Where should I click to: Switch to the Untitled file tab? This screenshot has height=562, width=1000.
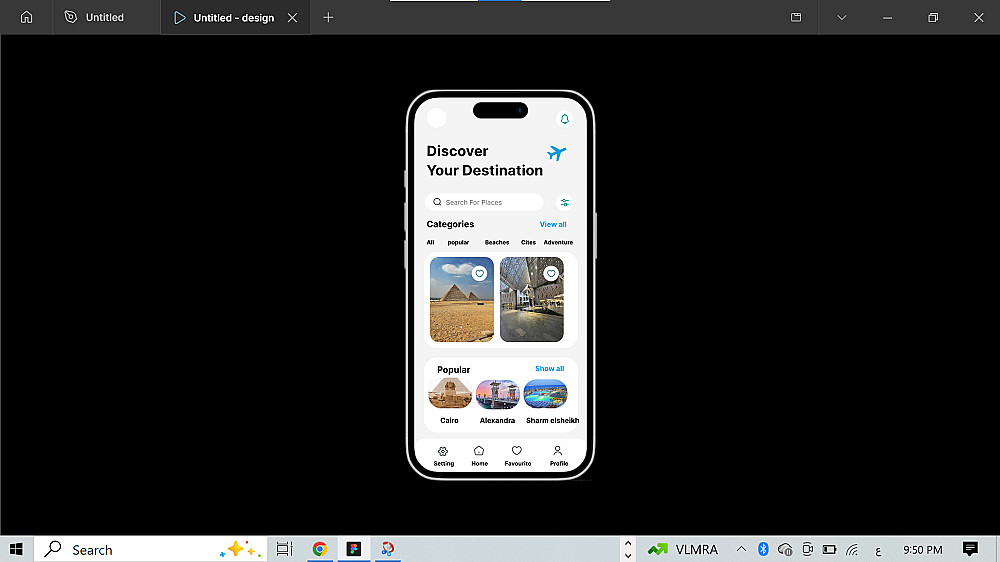tap(94, 17)
